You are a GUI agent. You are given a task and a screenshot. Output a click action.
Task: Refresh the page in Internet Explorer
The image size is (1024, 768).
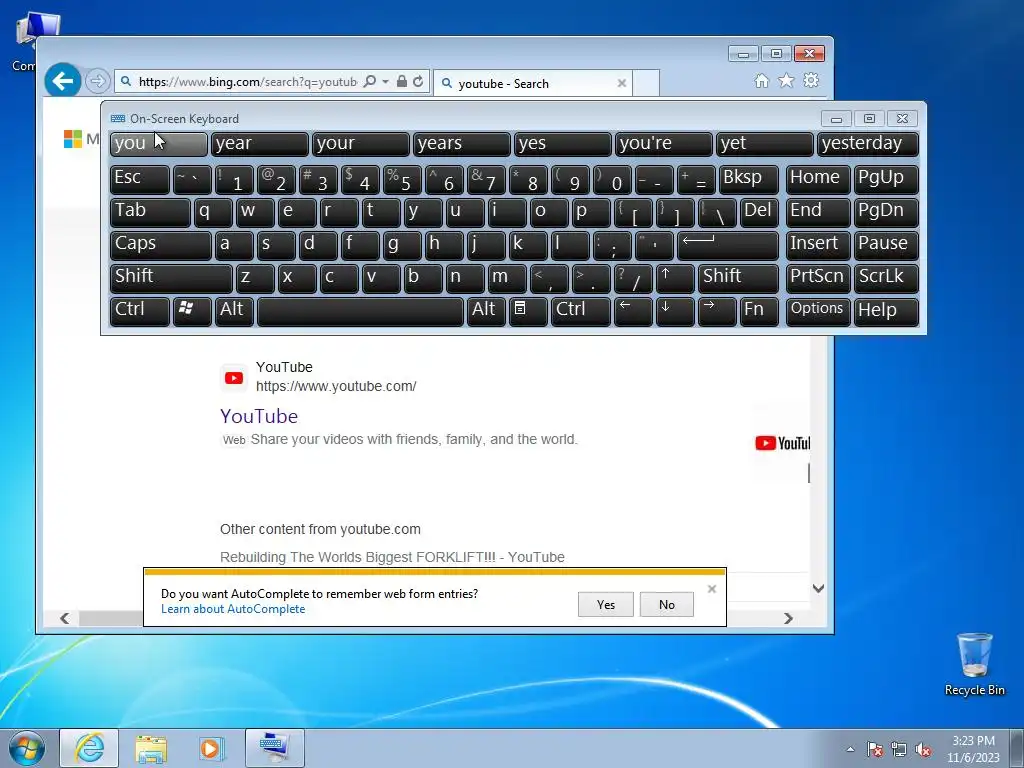coord(418,81)
